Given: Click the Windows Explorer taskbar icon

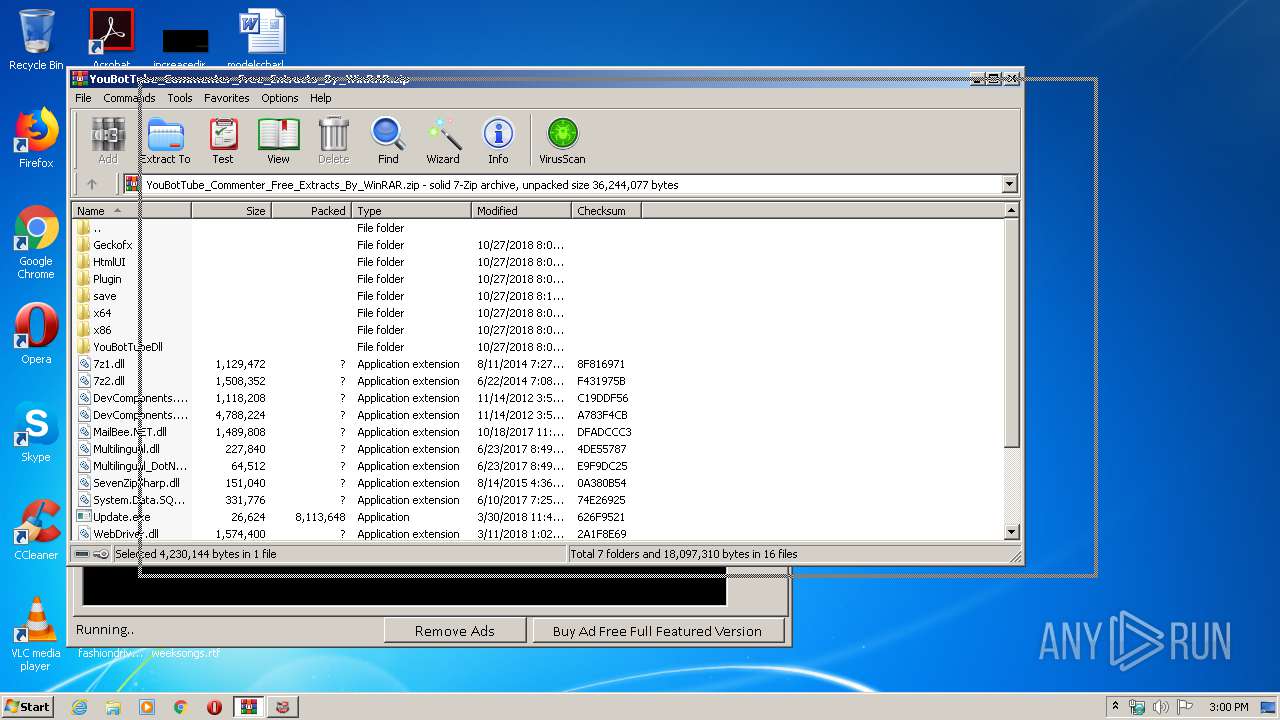Looking at the screenshot, I should point(113,707).
